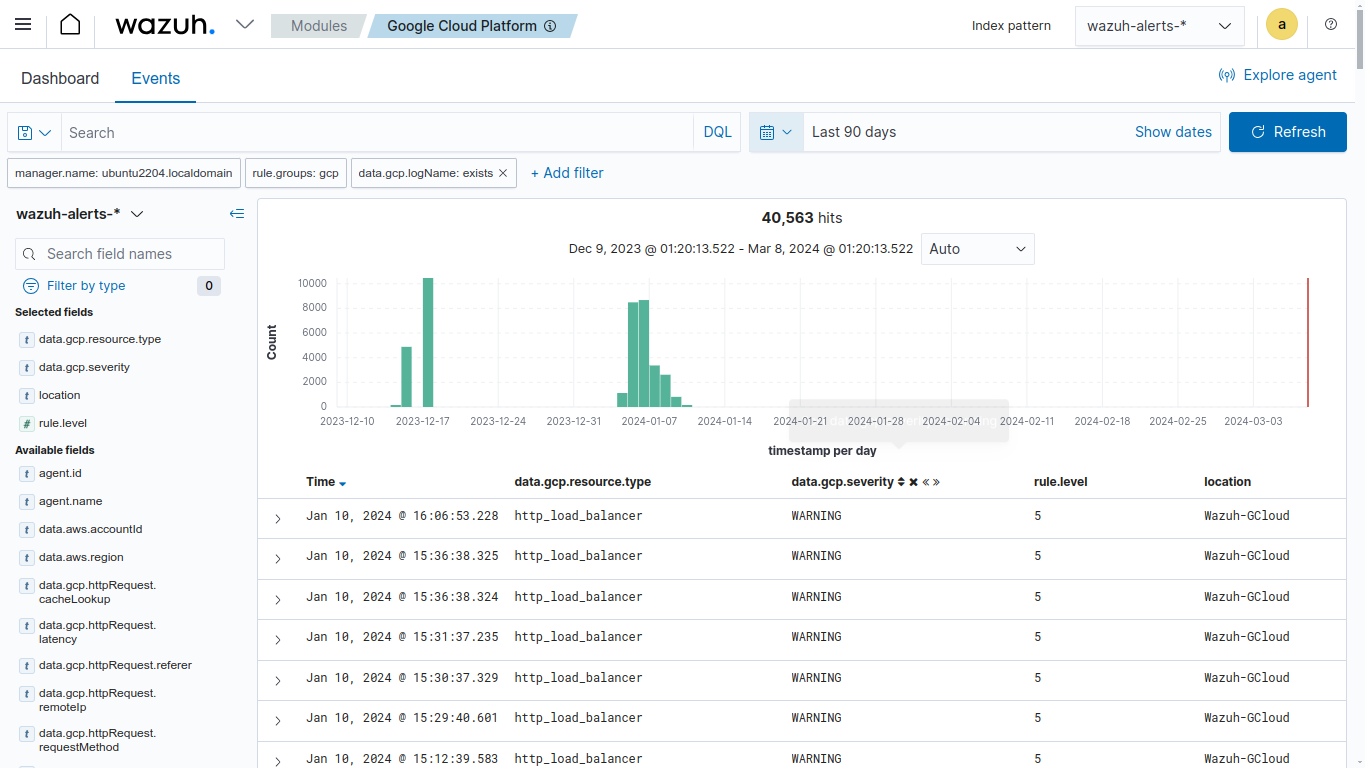Click WARNING in the 16:06:53.228 row
The height and width of the screenshot is (768, 1365).
coord(816,516)
